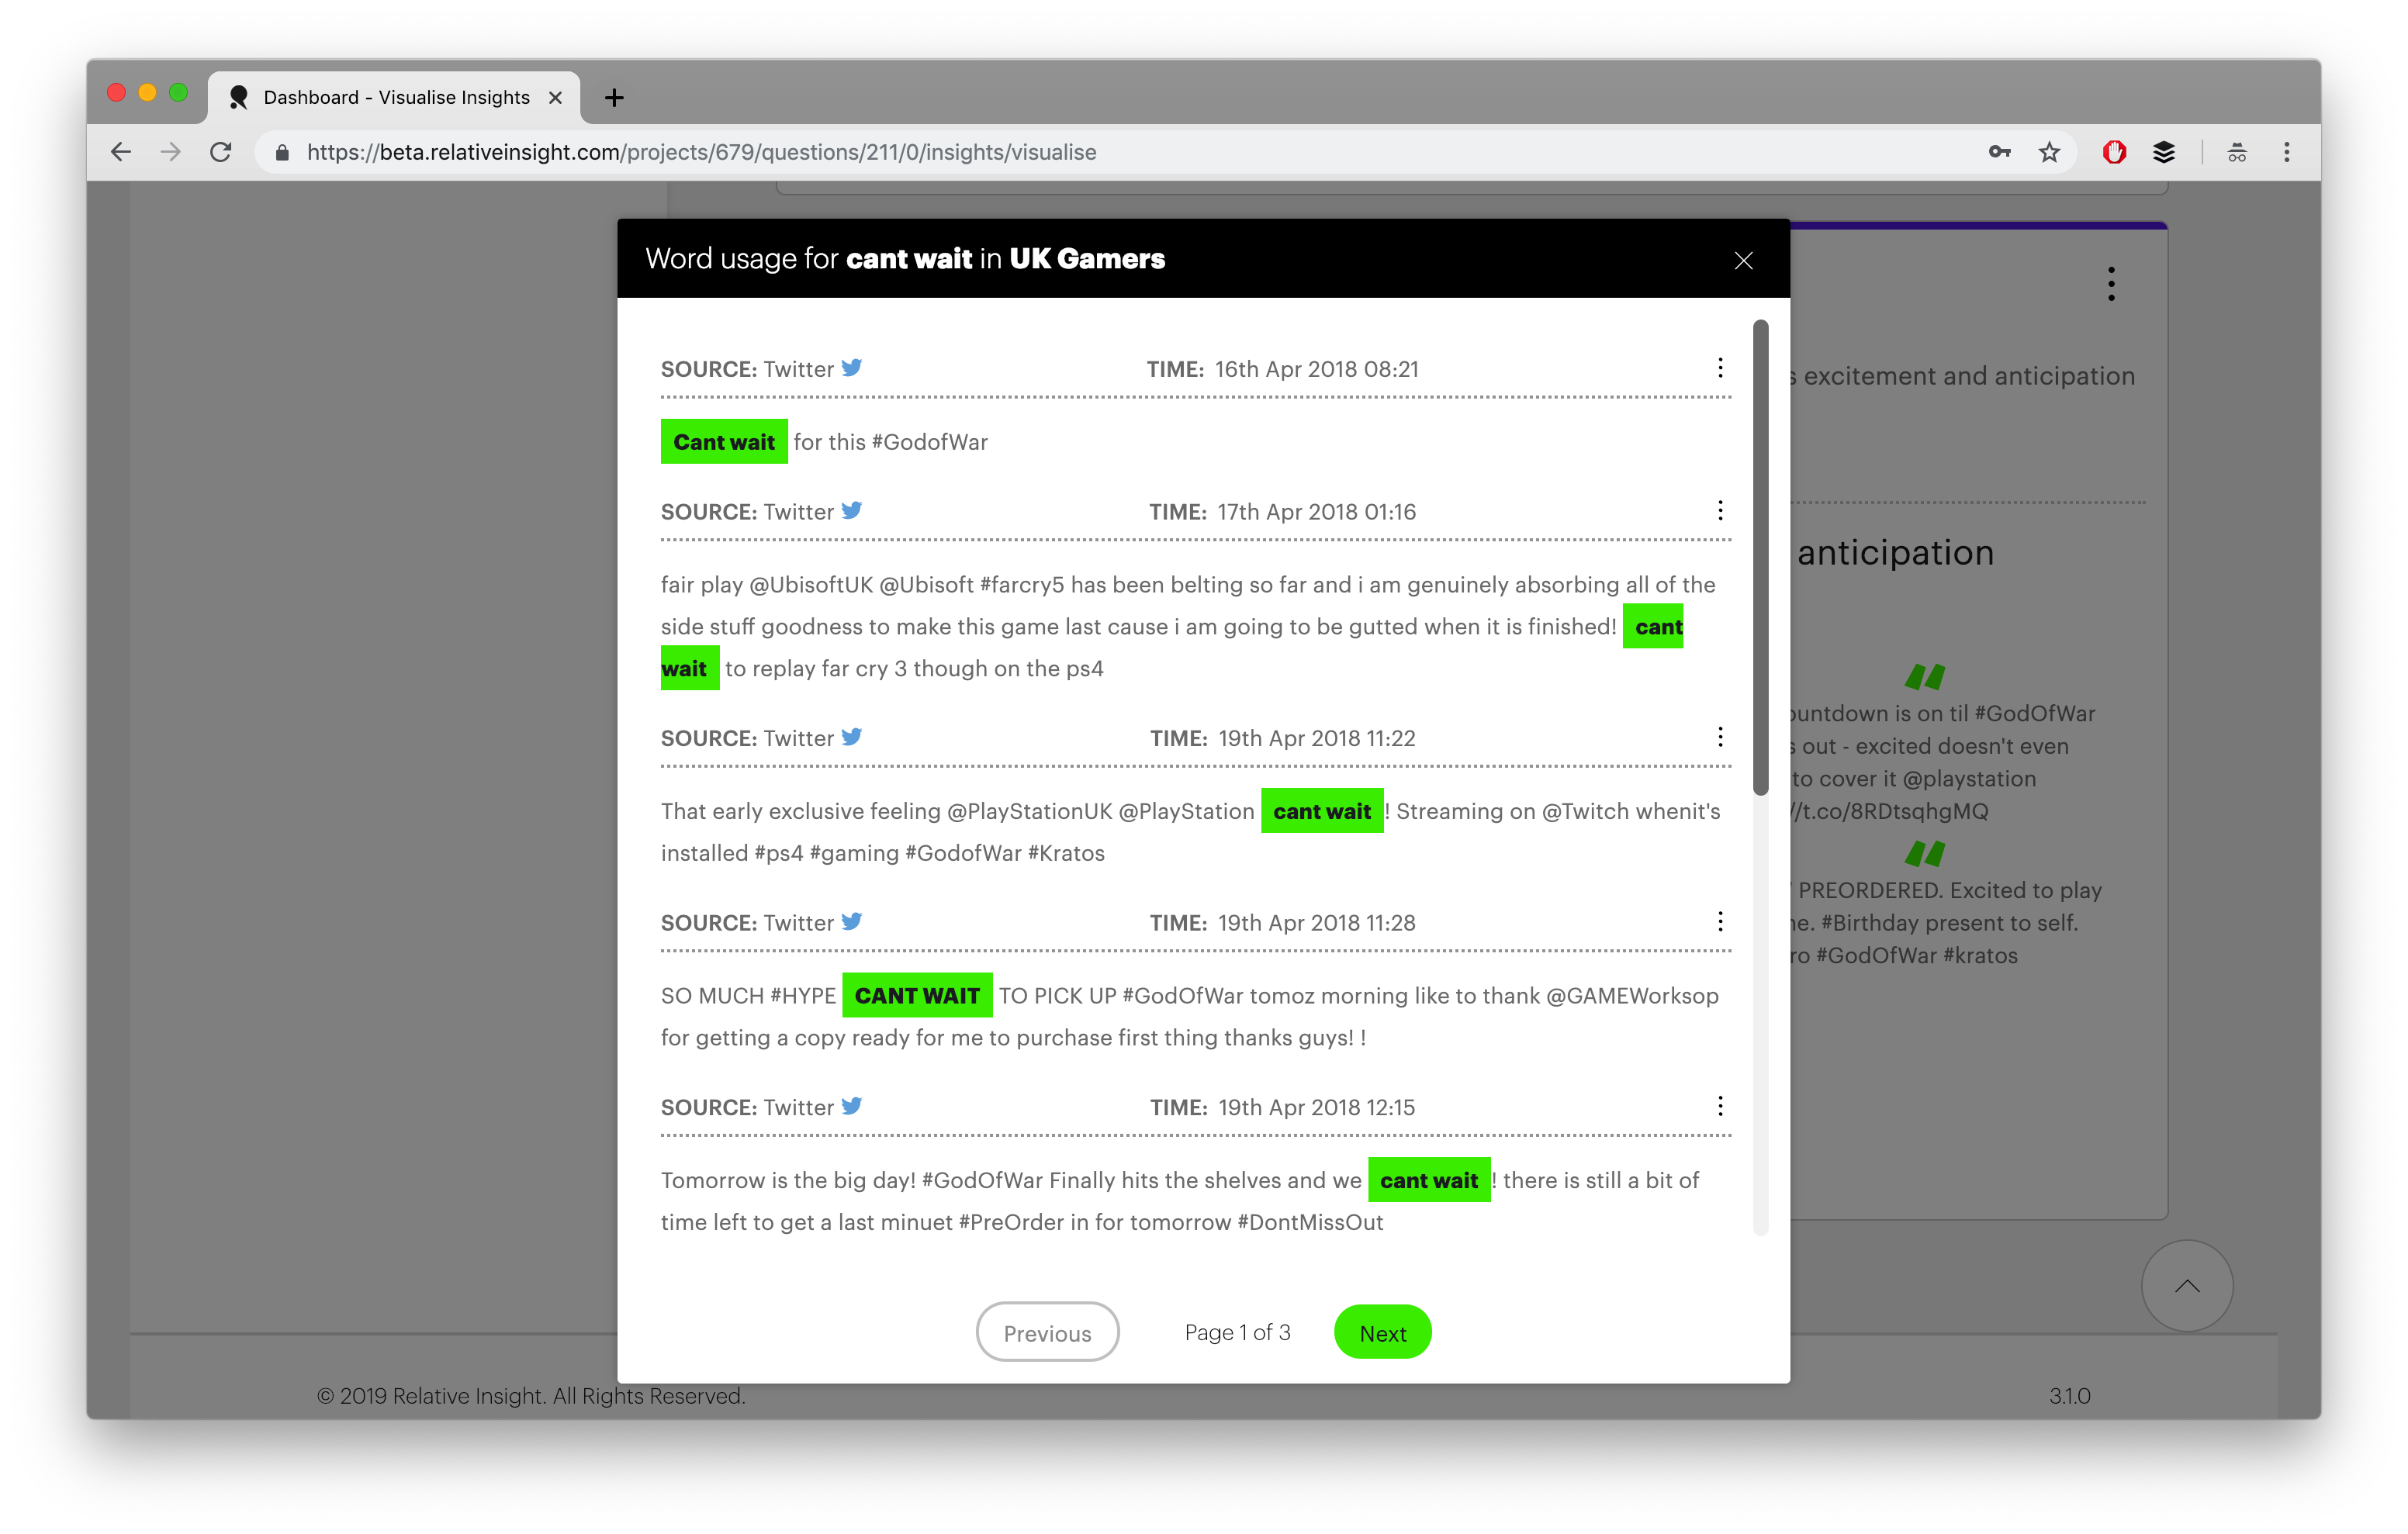Click the 'anticipation' heading in background card
Image resolution: width=2408 pixels, height=1534 pixels.
tap(1895, 552)
